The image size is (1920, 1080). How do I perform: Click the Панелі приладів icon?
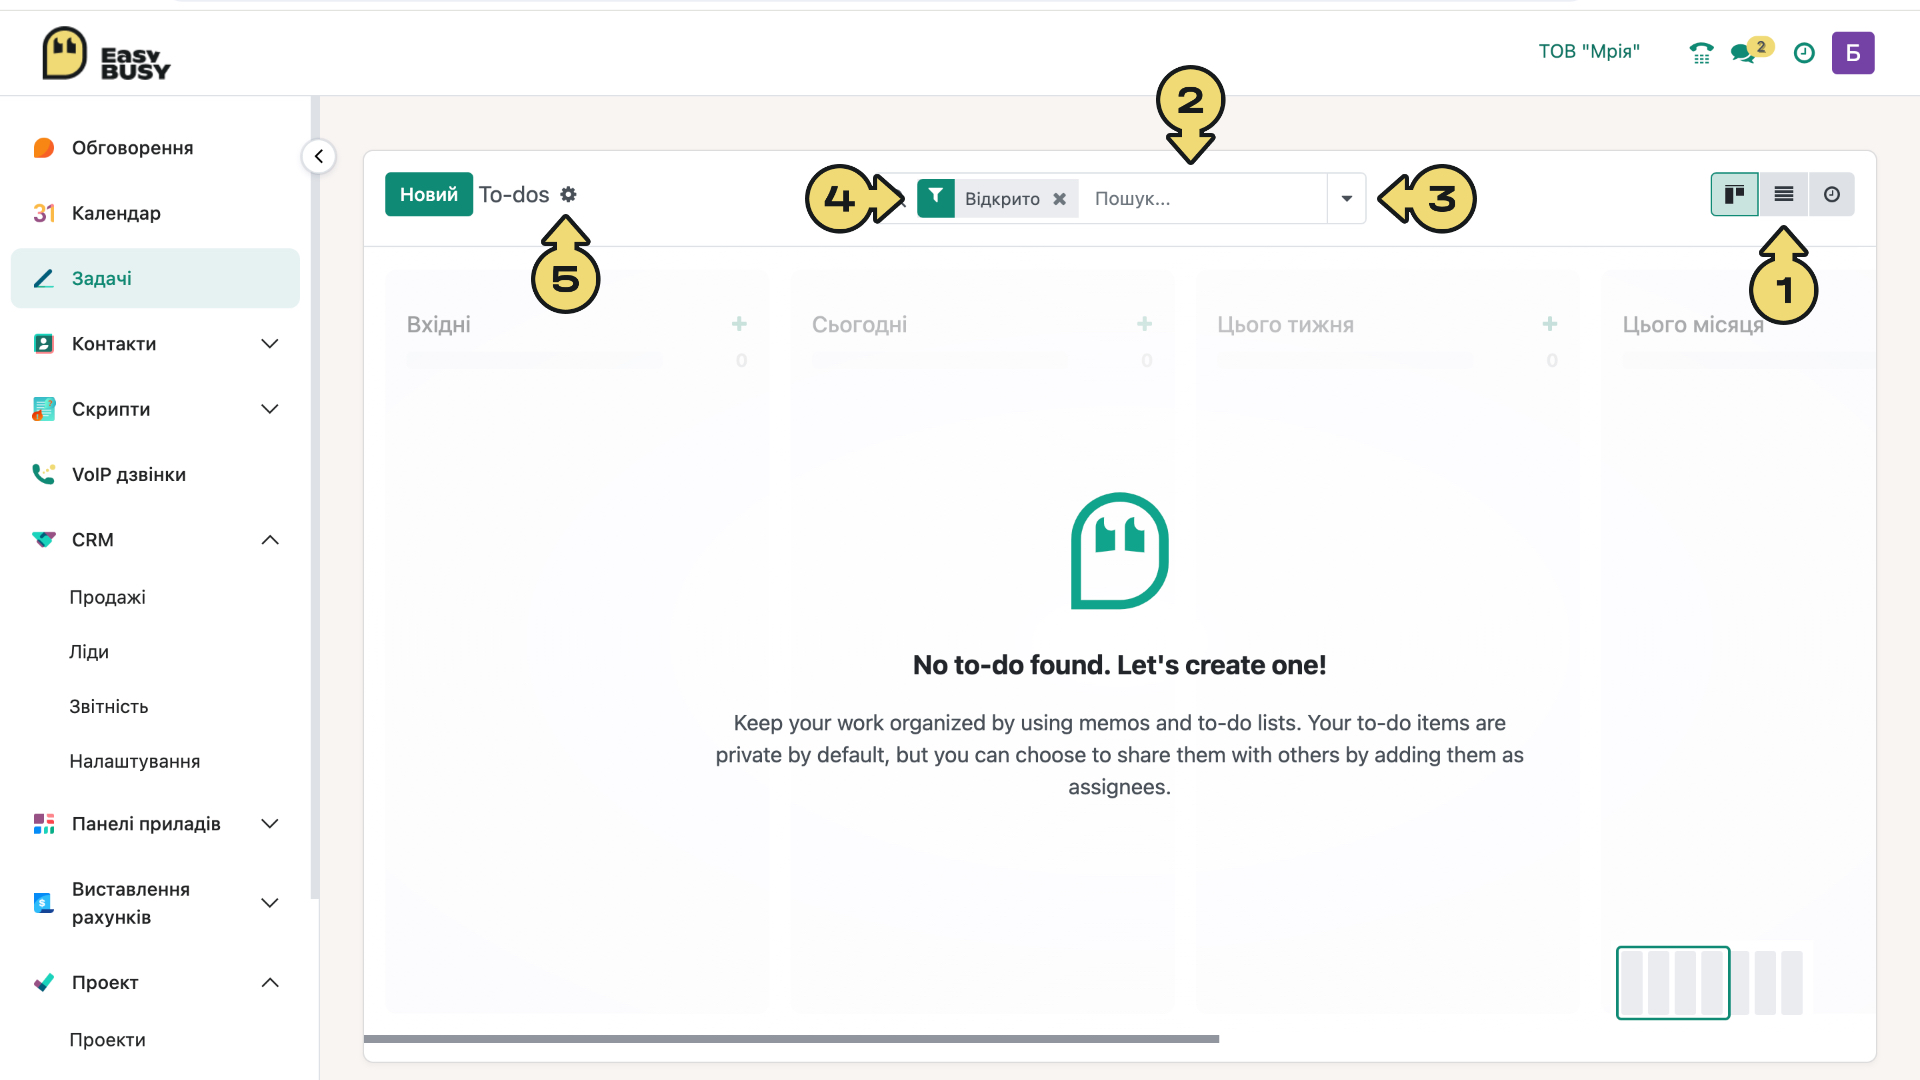coord(44,824)
